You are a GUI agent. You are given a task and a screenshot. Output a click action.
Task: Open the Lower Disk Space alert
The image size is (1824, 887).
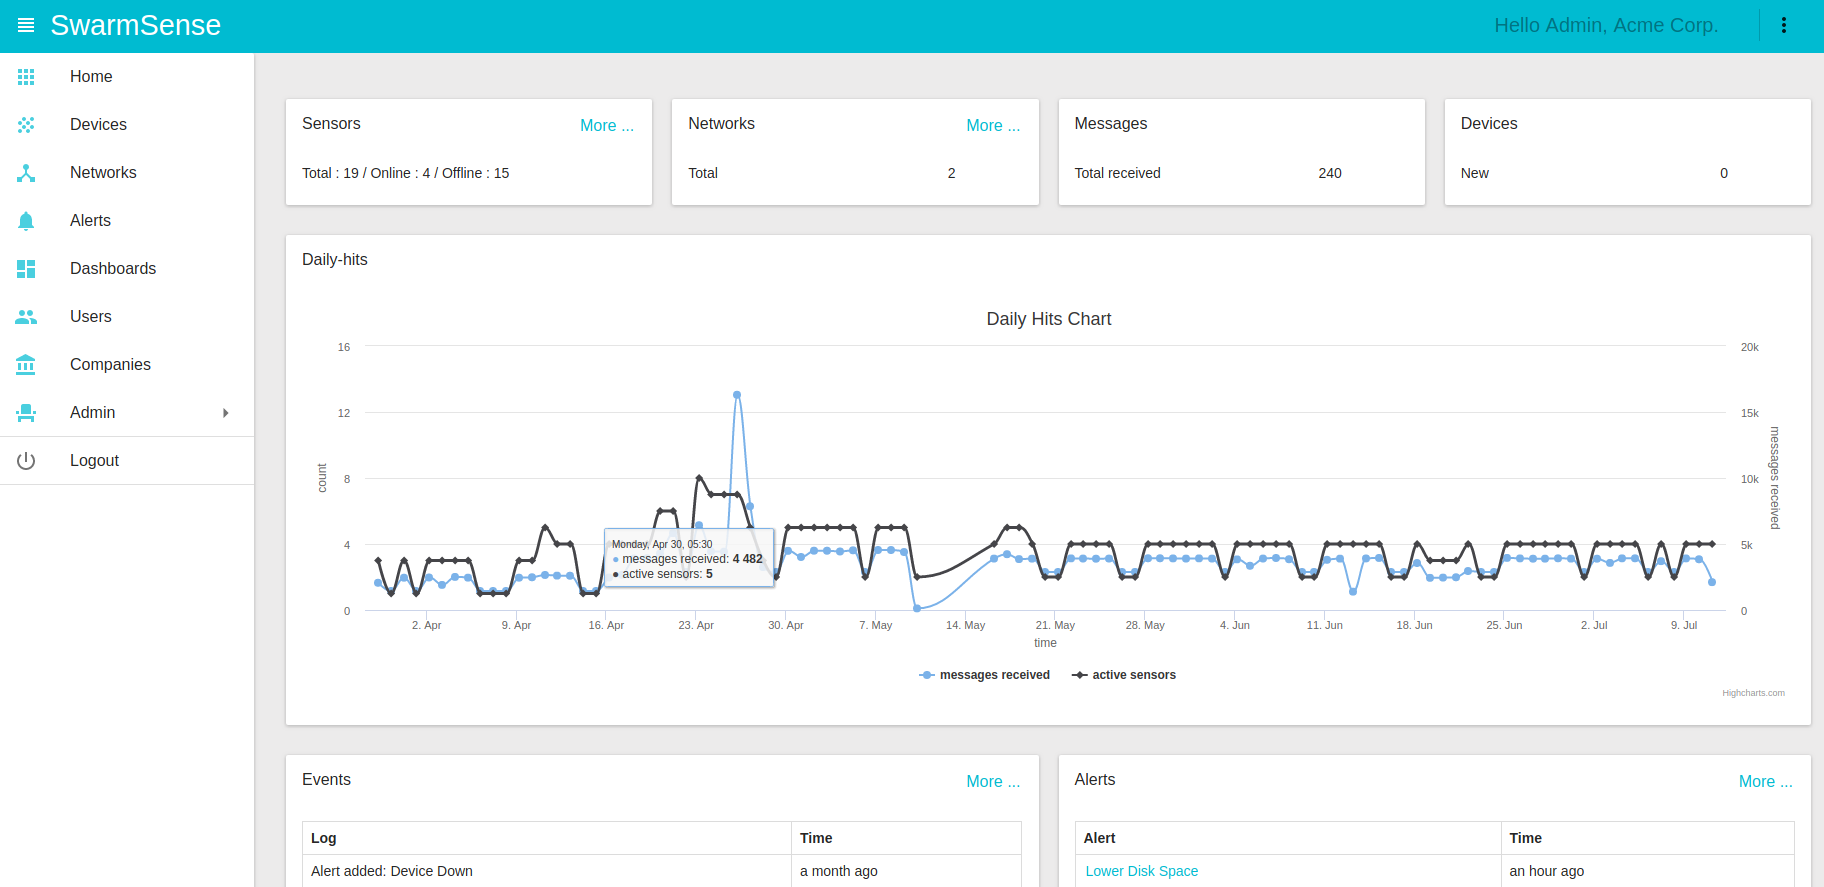tap(1142, 871)
